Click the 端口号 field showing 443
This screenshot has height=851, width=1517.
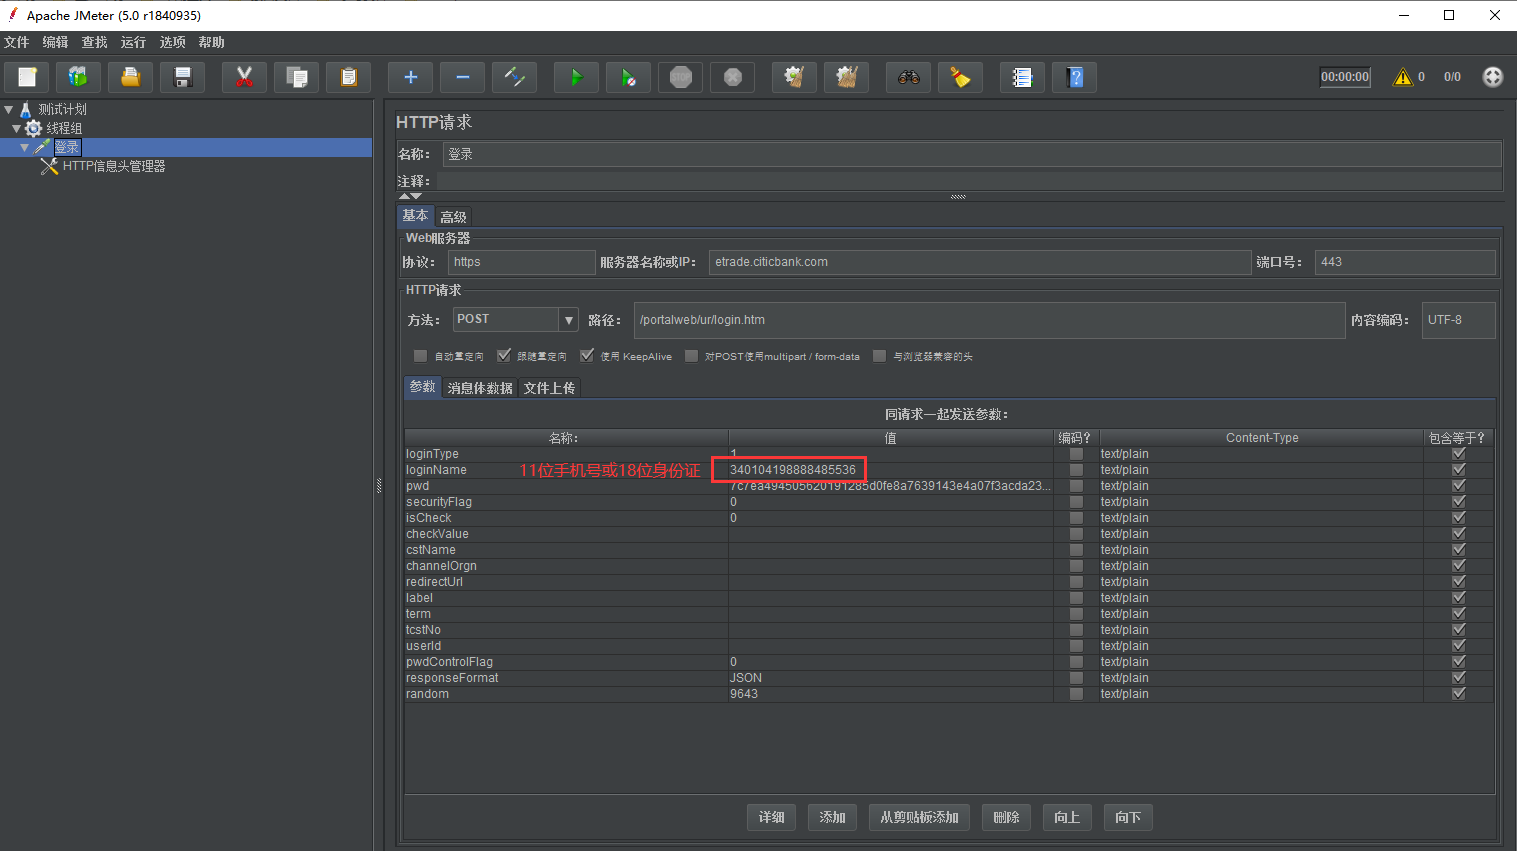click(1405, 262)
